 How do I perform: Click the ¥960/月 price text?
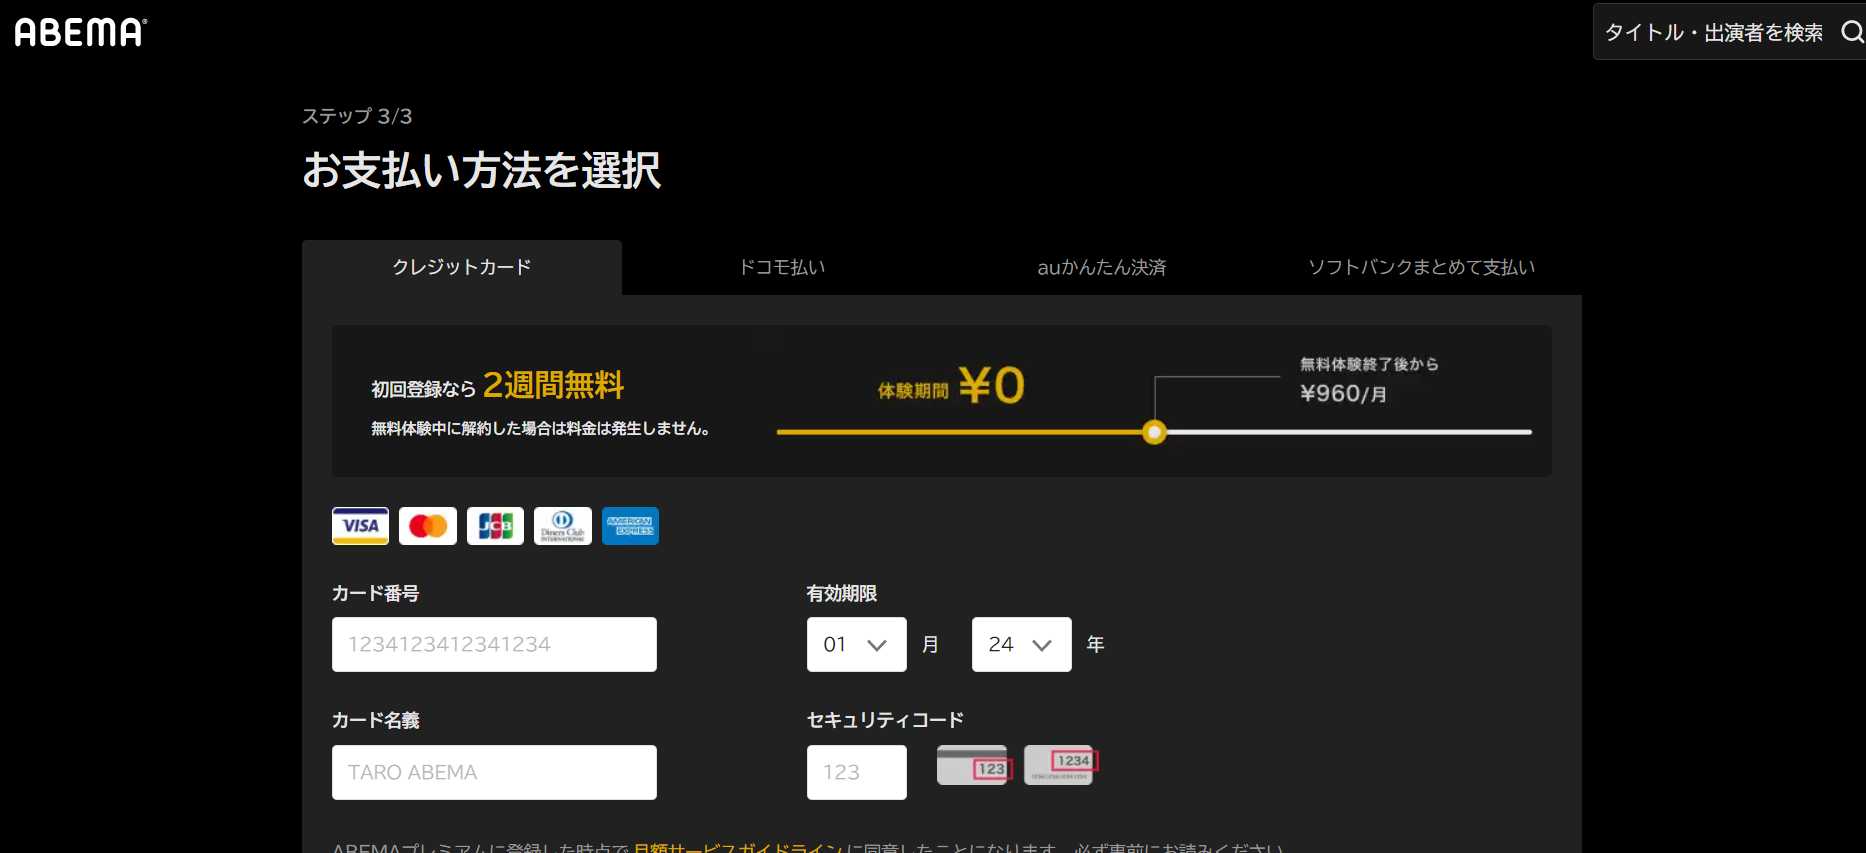click(1343, 394)
